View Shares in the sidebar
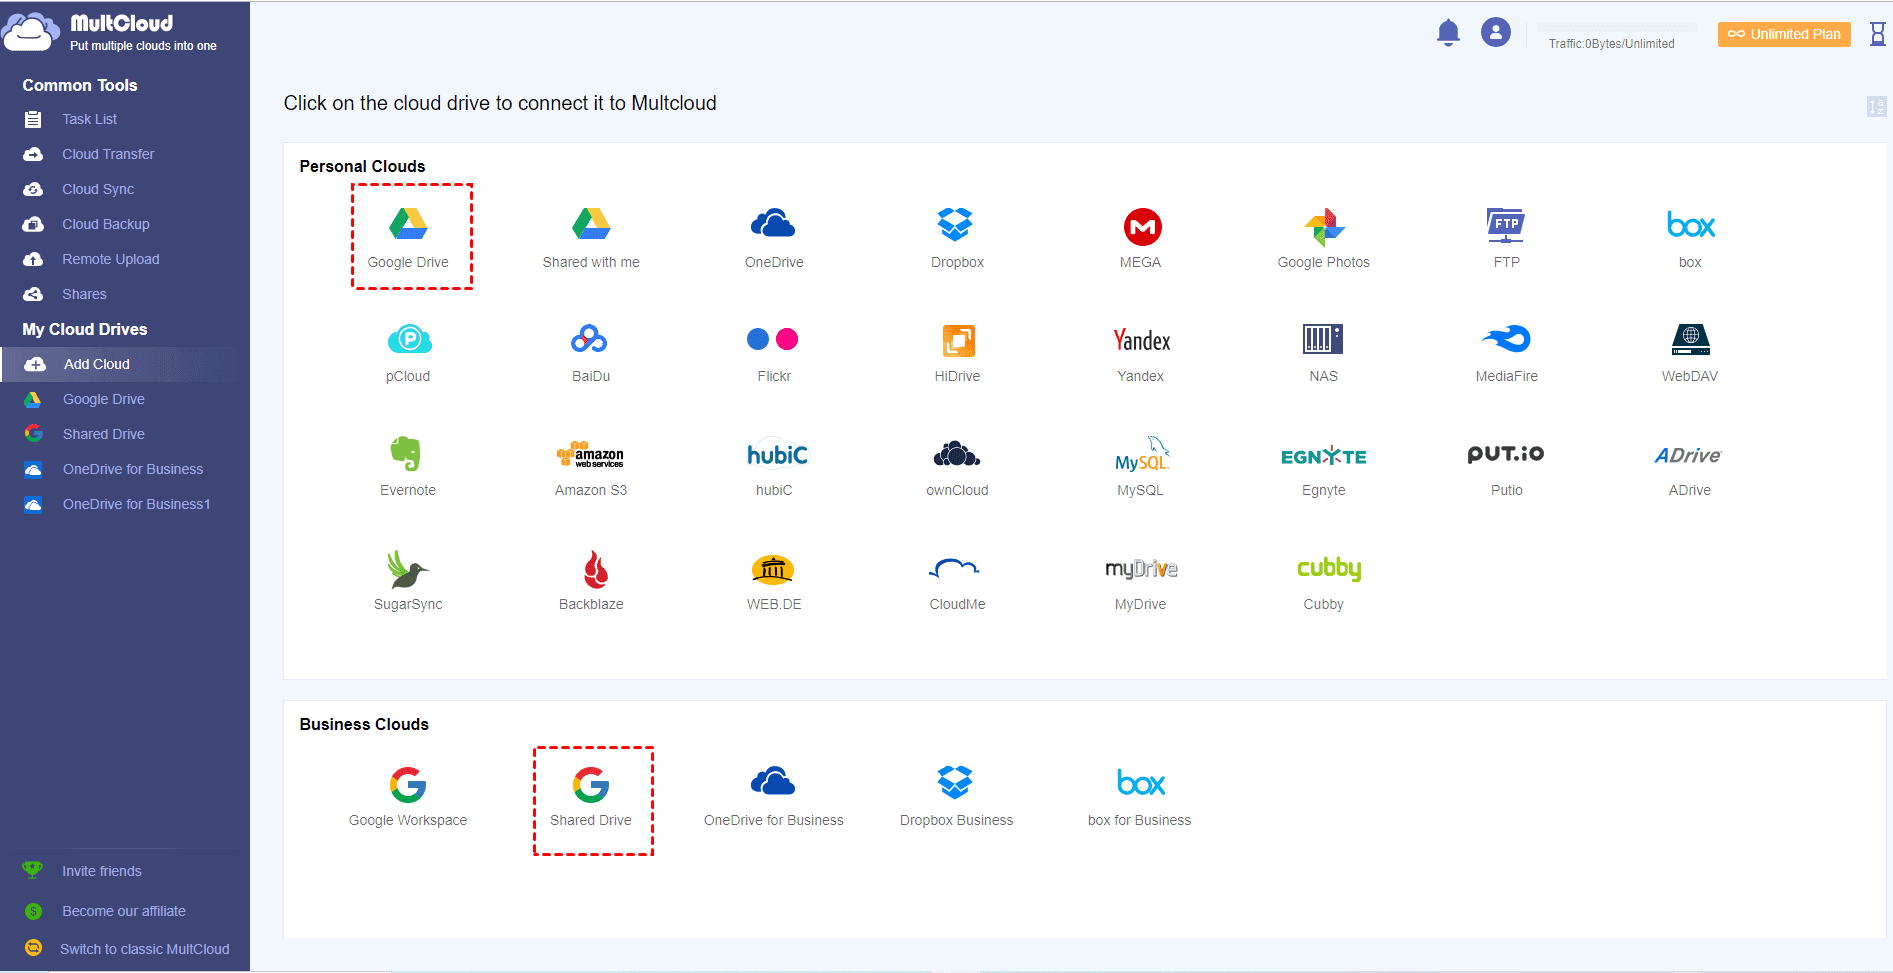This screenshot has height=973, width=1893. click(84, 294)
